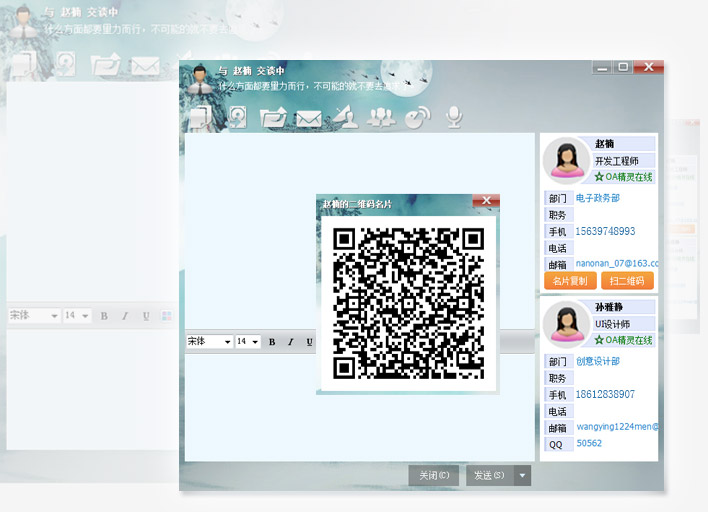This screenshot has width=708, height=512.
Task: Click the remote assistance satellite-person icon
Action: coord(346,117)
